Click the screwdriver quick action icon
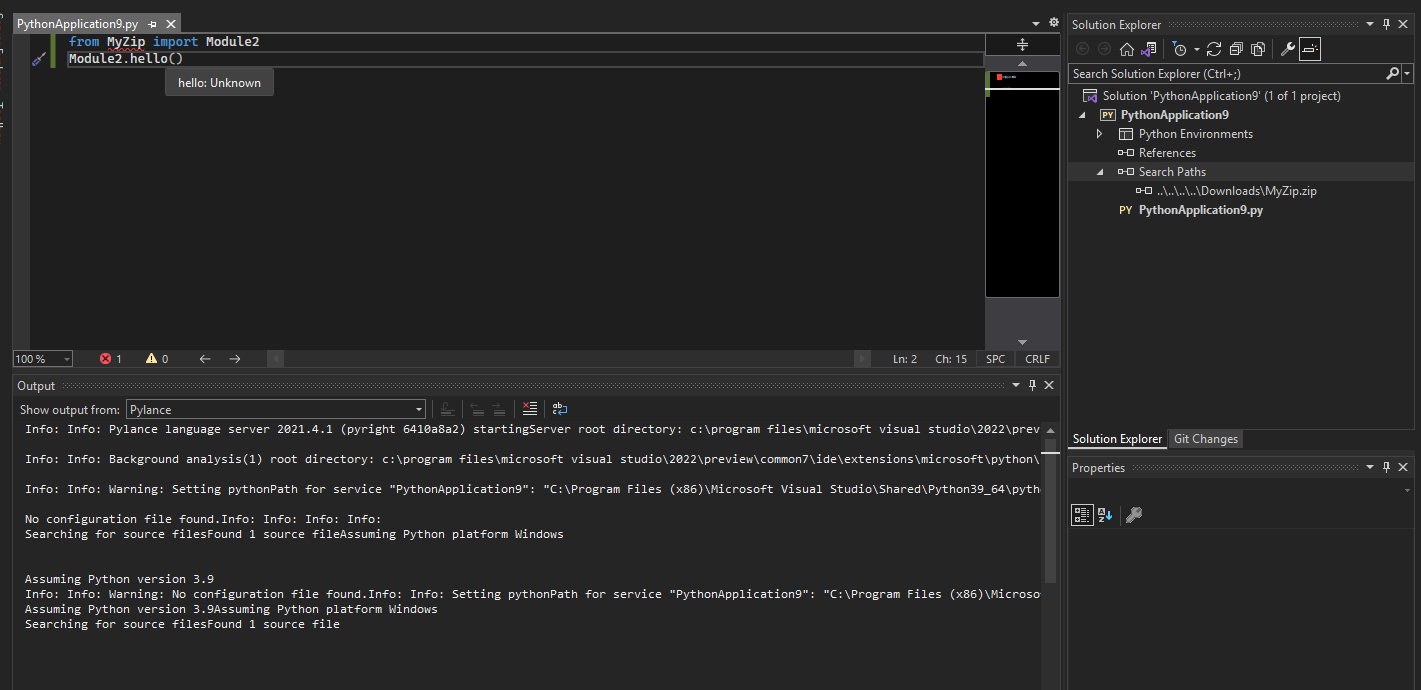The image size is (1421, 690). tap(39, 59)
